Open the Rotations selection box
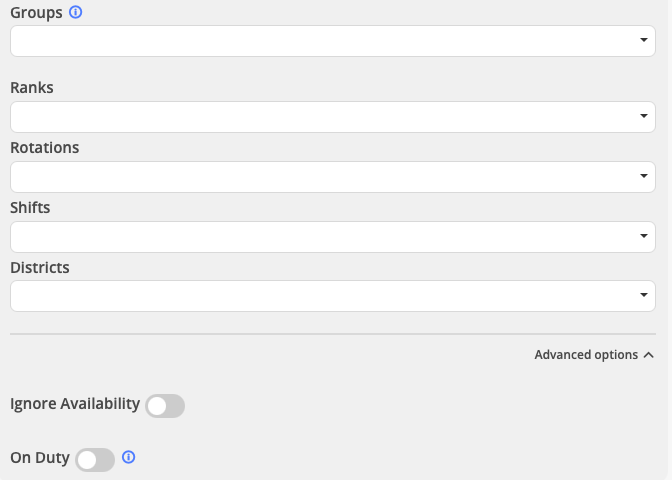The image size is (672, 480). (320, 177)
